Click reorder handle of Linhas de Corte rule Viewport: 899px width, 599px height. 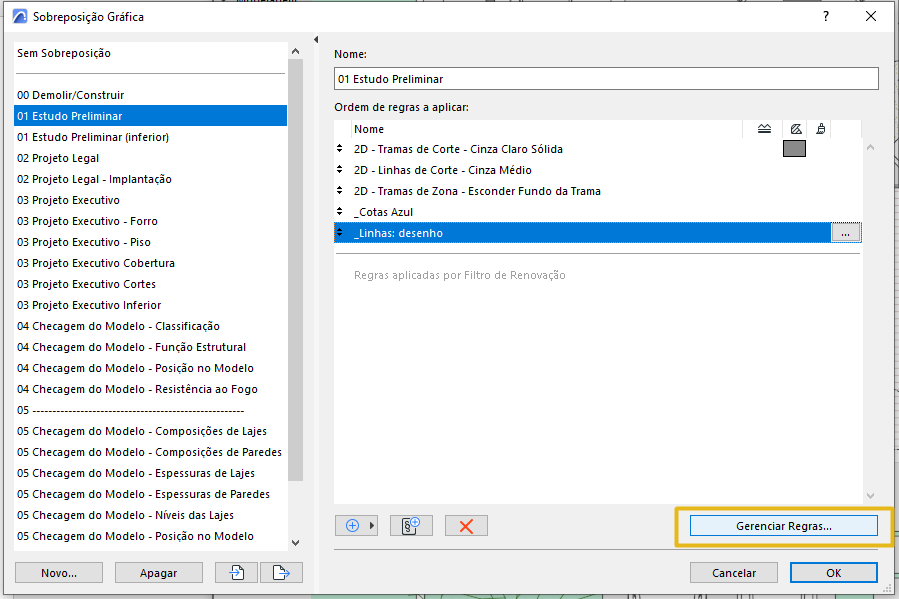point(339,170)
